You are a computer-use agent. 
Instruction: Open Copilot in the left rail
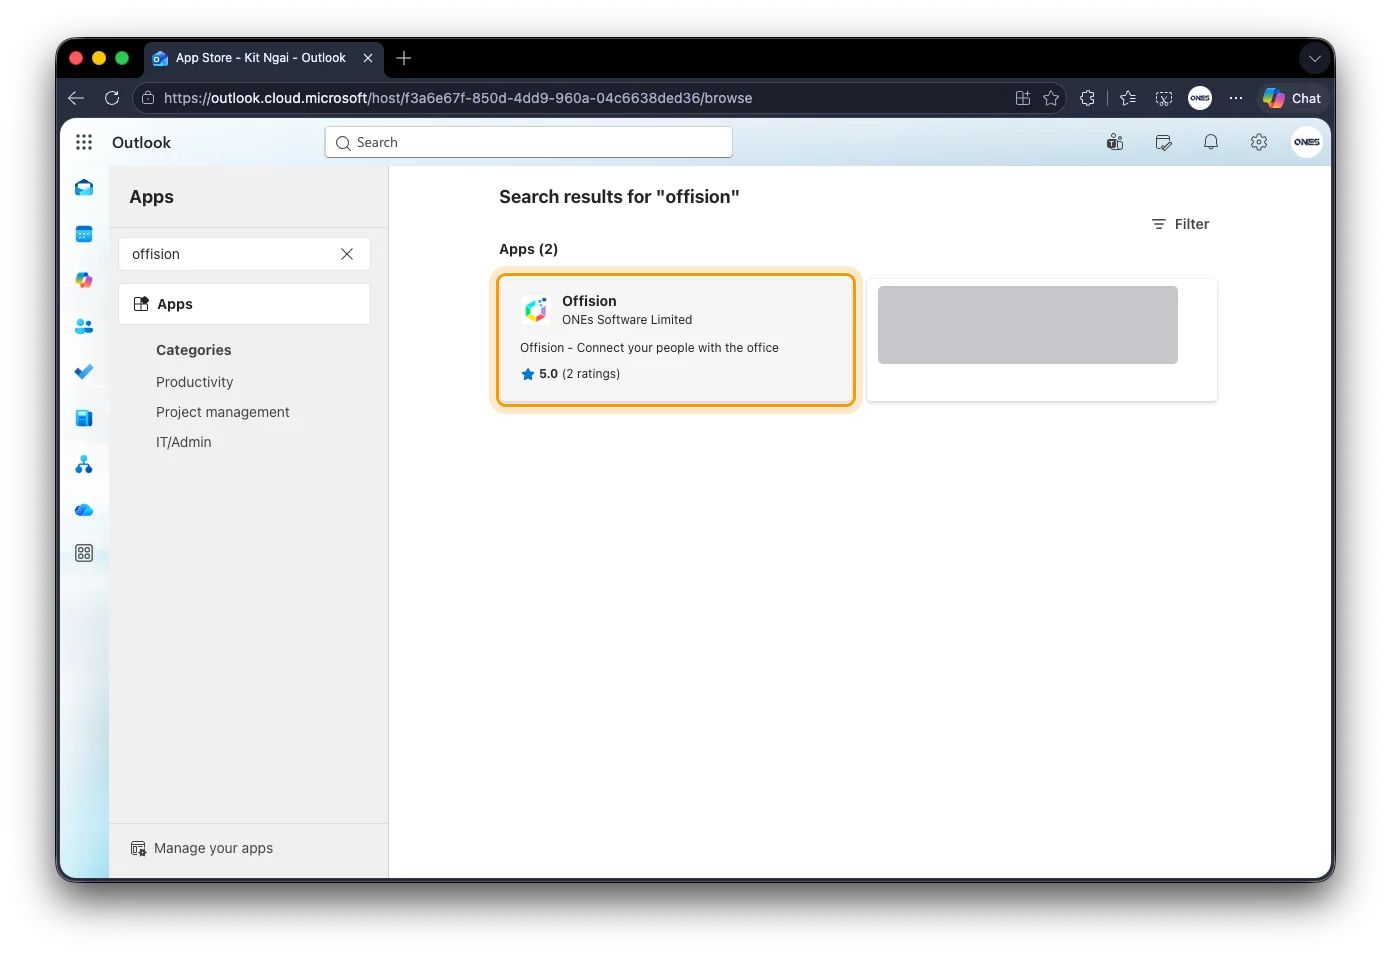(84, 280)
